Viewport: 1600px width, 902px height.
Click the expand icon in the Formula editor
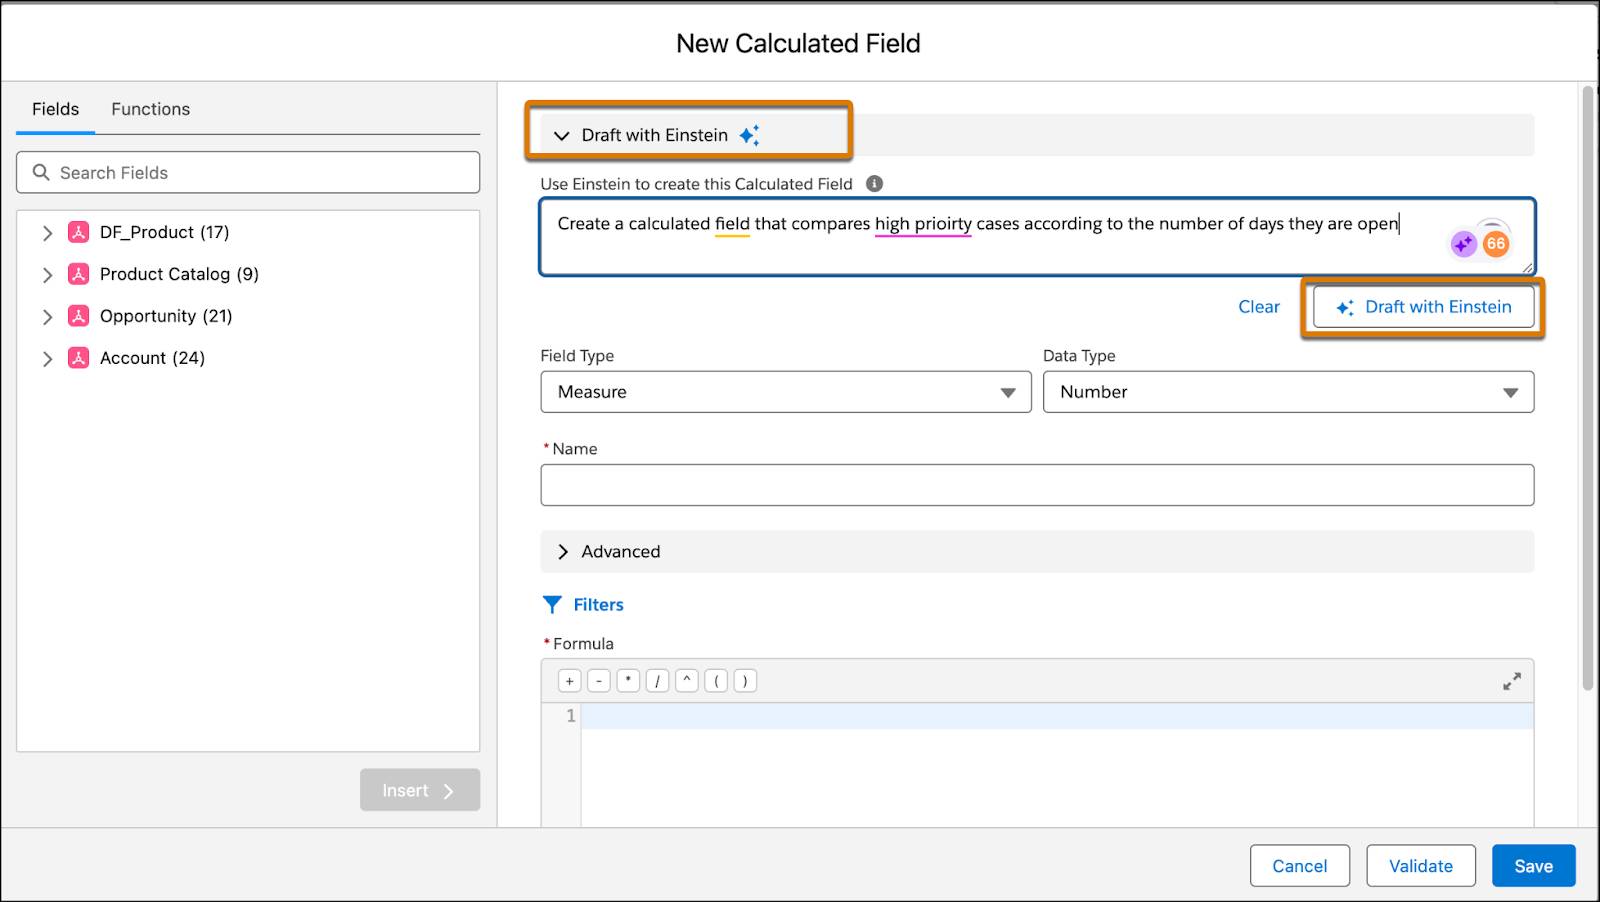coord(1513,680)
